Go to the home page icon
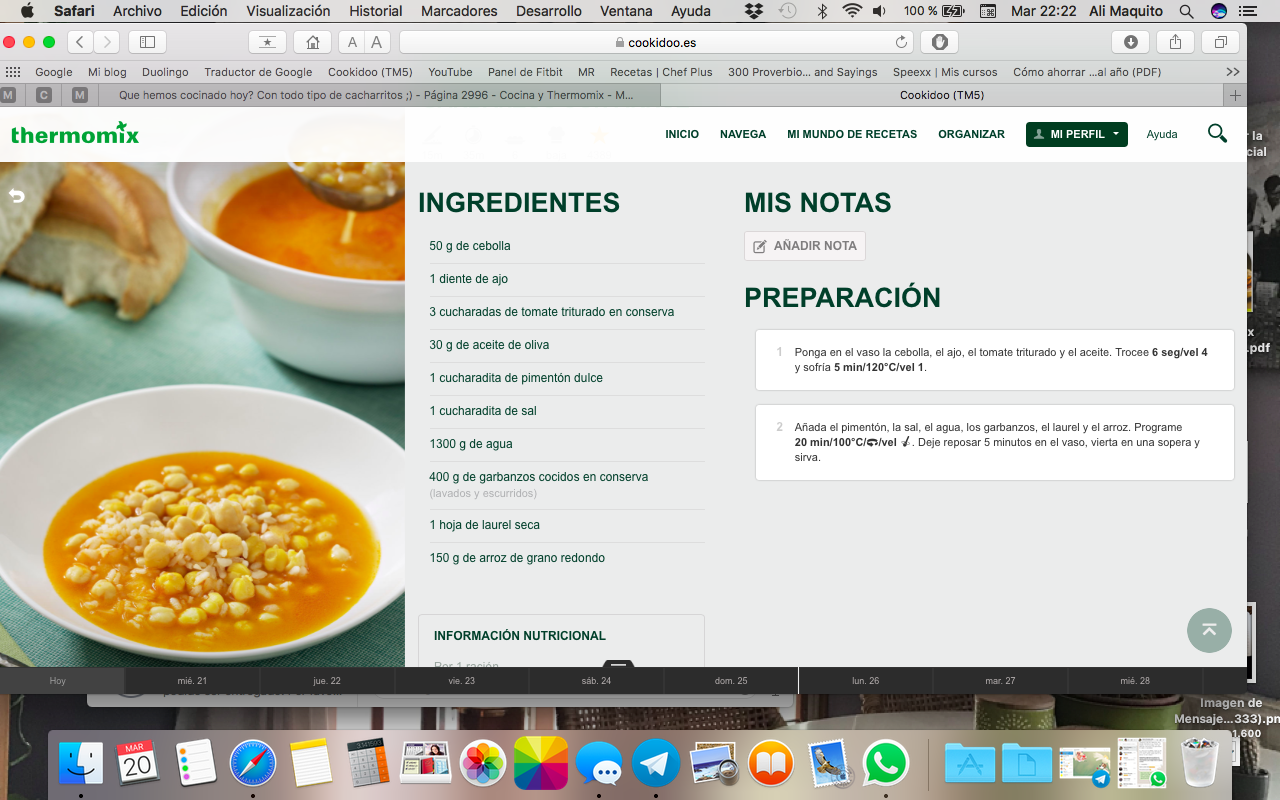 pos(313,42)
